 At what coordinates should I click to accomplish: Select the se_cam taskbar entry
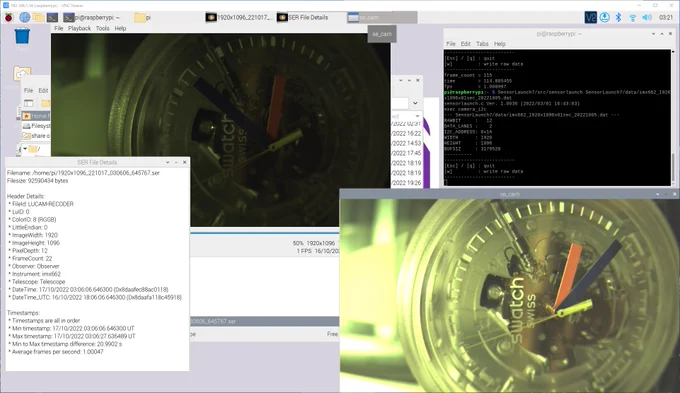point(382,17)
